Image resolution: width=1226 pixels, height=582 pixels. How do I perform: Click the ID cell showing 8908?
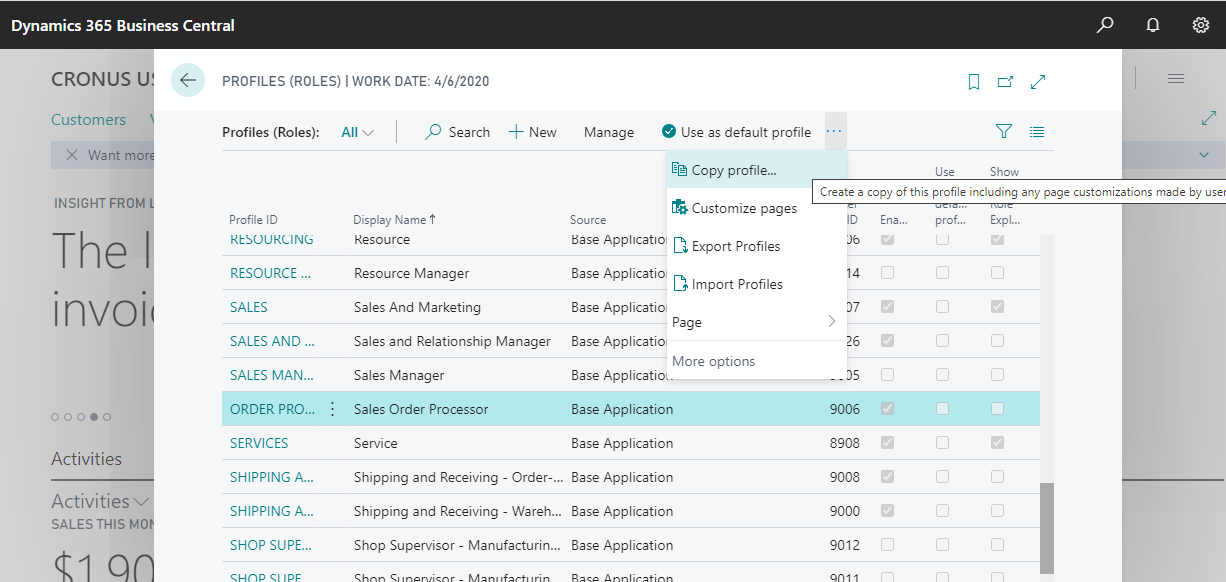point(845,443)
